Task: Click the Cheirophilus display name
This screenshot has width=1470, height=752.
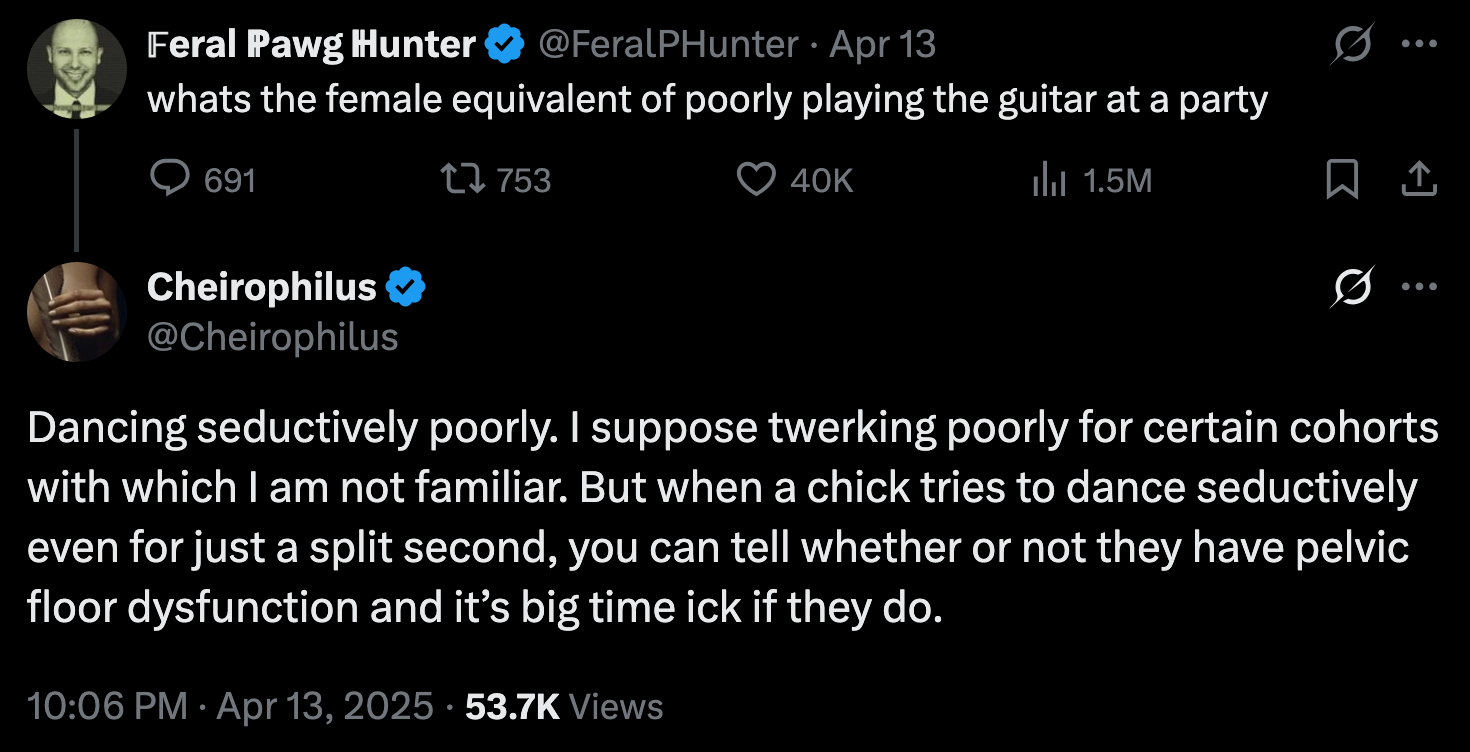Action: pos(262,287)
